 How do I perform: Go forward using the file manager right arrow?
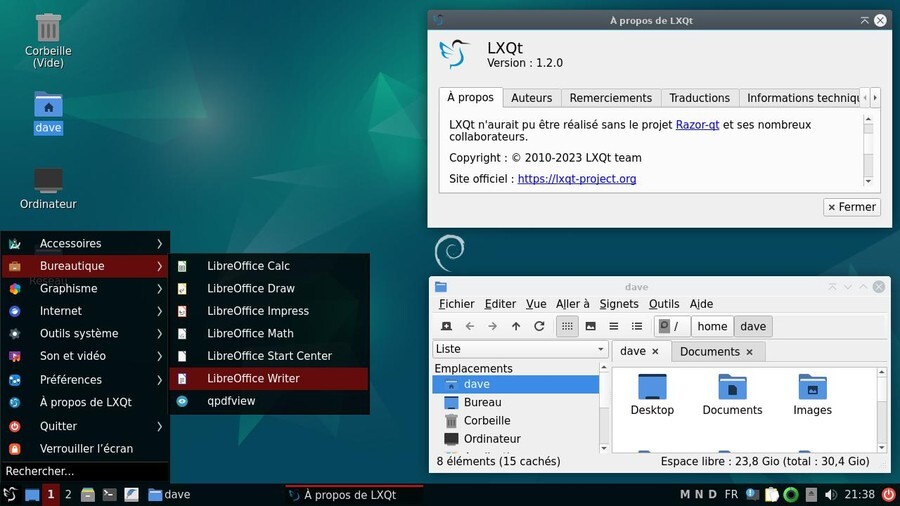pos(492,326)
